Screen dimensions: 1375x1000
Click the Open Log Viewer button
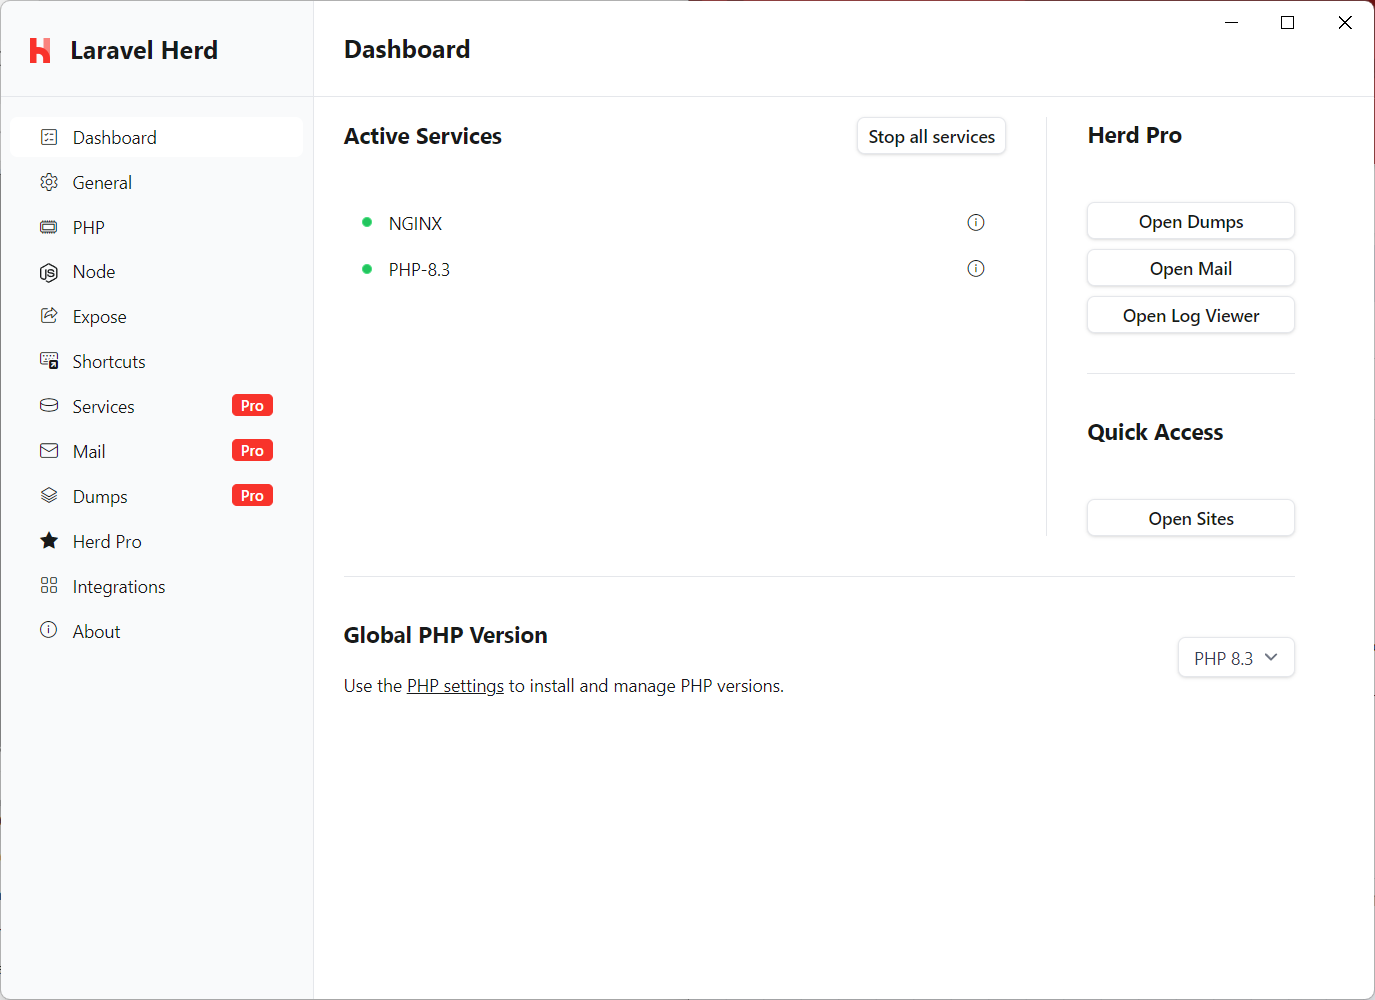pyautogui.click(x=1191, y=316)
